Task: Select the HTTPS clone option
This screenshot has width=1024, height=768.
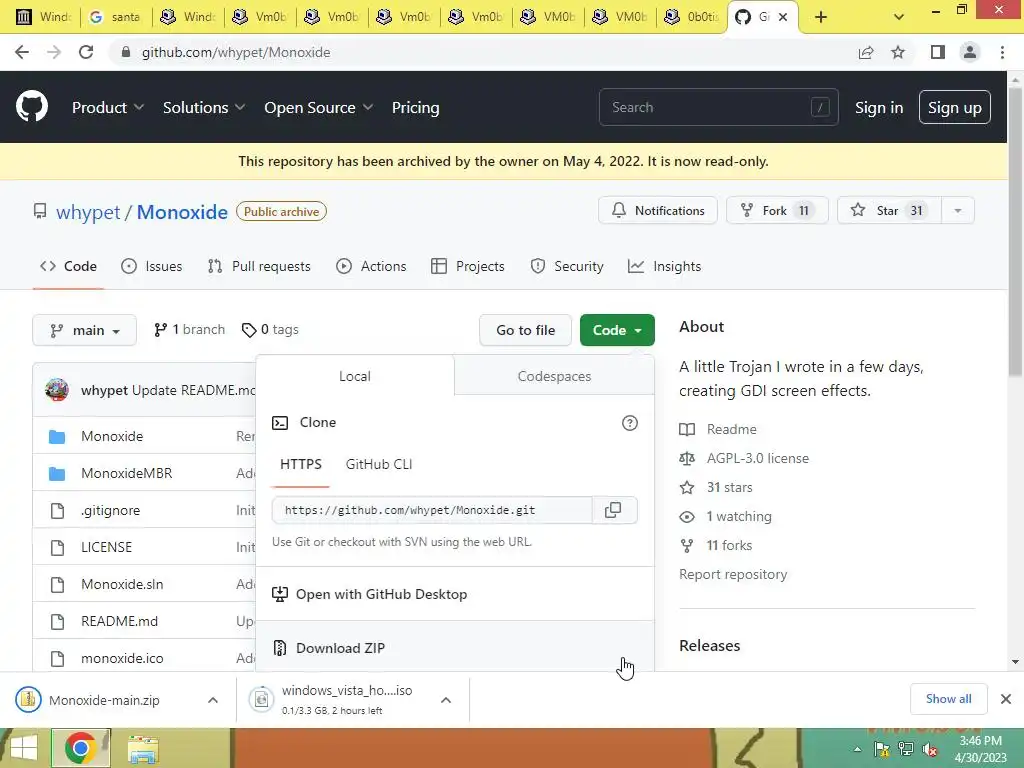Action: (x=301, y=464)
